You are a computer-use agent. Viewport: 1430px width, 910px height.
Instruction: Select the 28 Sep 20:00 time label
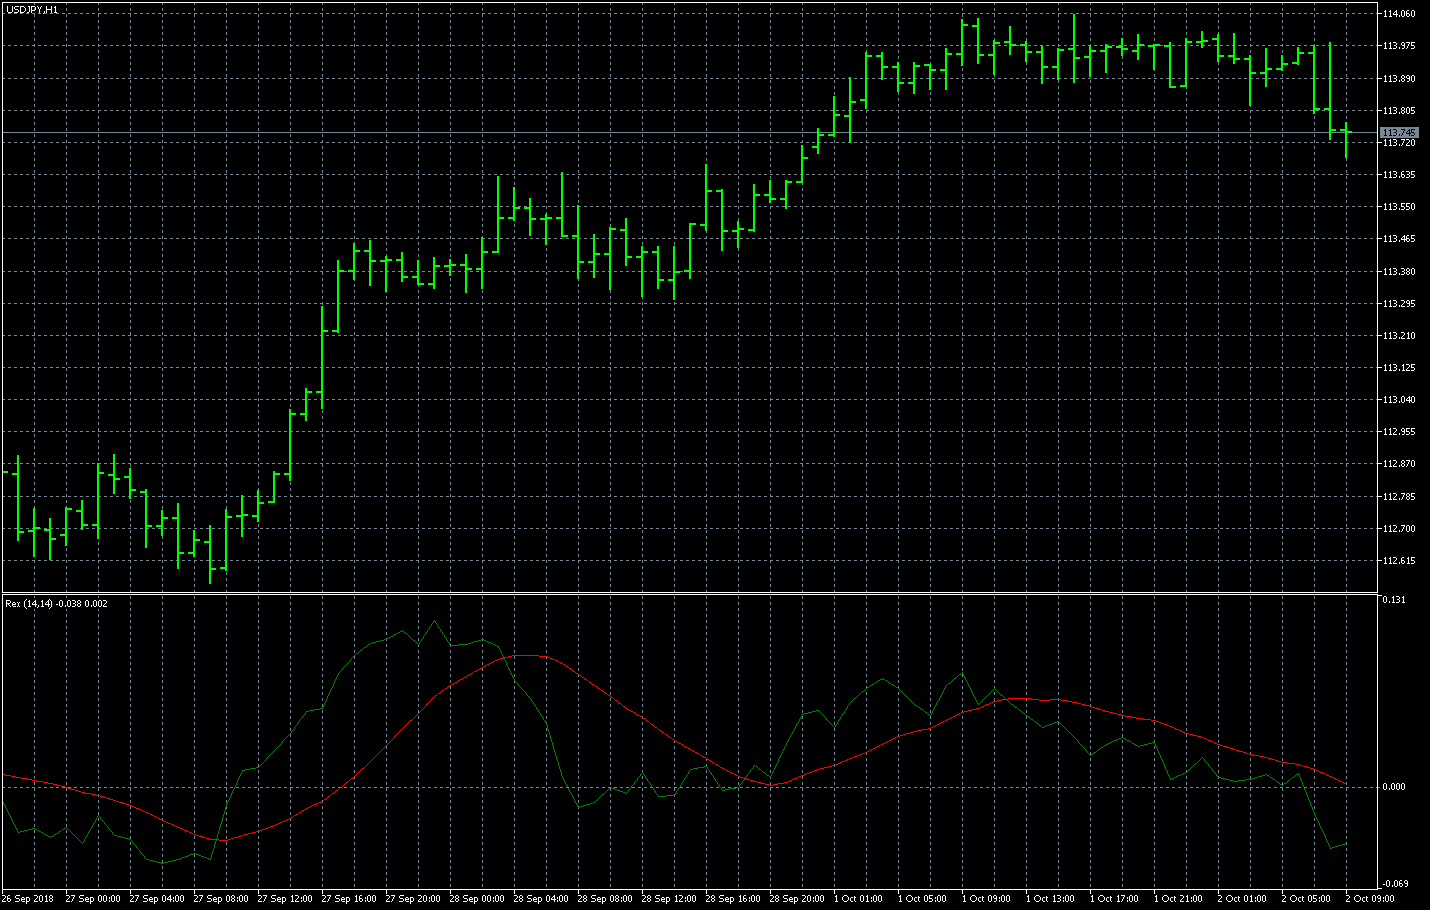[797, 898]
